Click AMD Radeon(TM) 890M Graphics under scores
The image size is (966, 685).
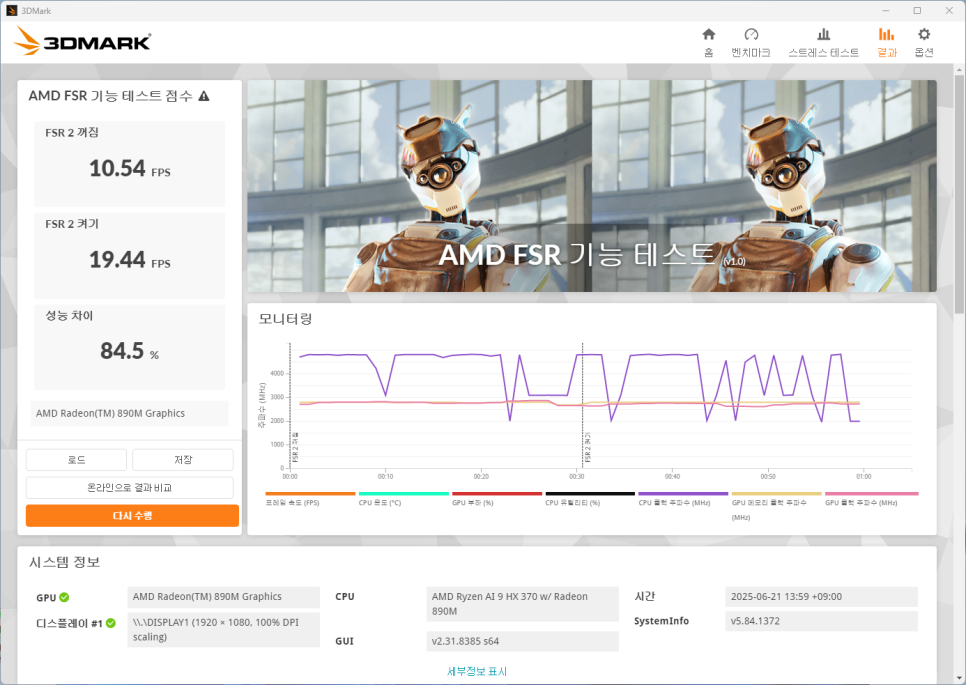[129, 413]
